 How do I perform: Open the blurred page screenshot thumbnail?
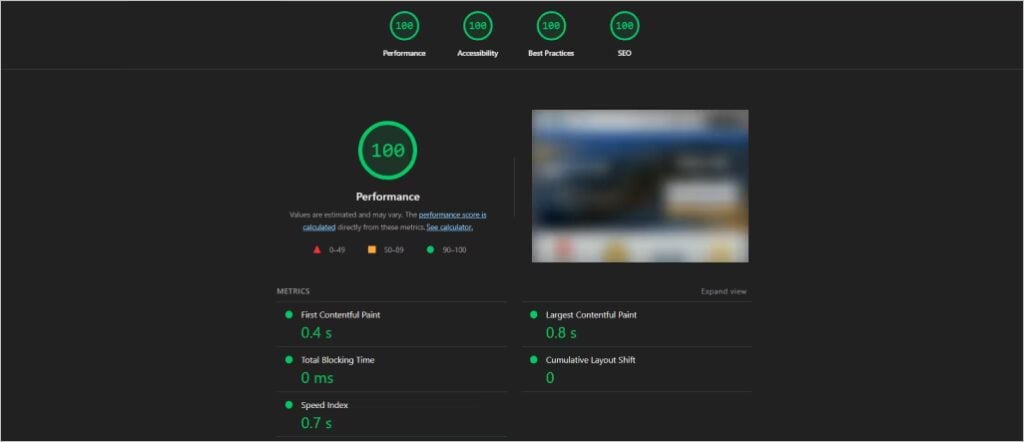point(640,186)
